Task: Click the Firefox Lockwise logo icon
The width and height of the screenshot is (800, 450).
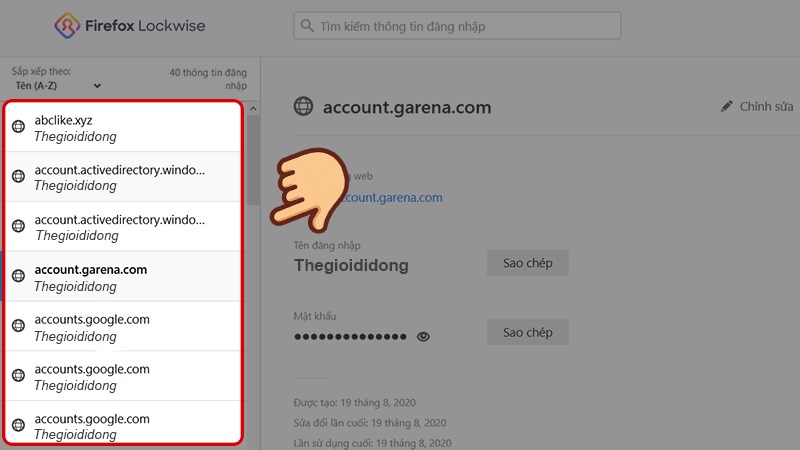Action: [x=67, y=26]
